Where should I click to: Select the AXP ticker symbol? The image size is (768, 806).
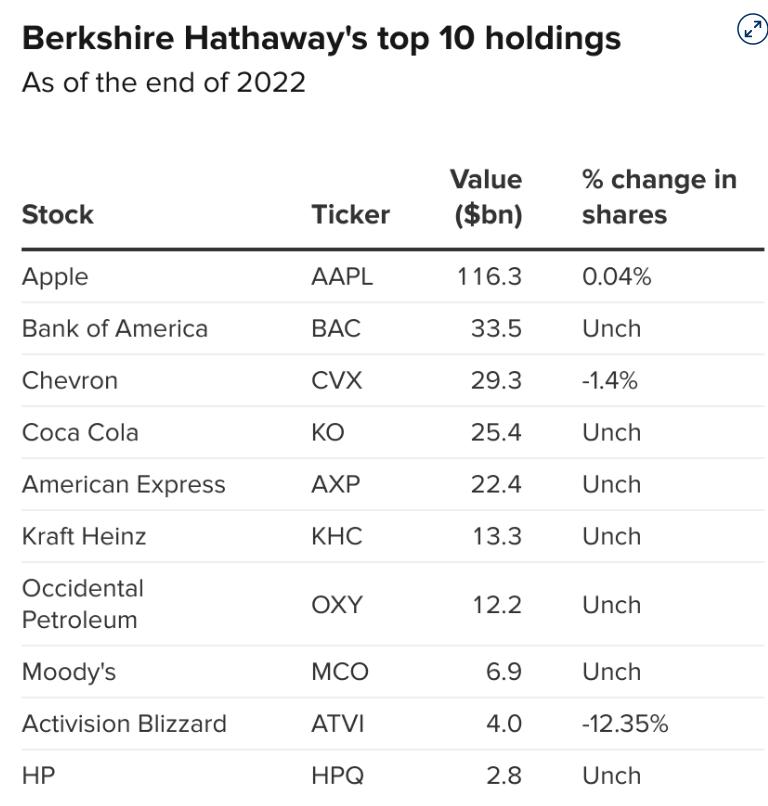[336, 485]
